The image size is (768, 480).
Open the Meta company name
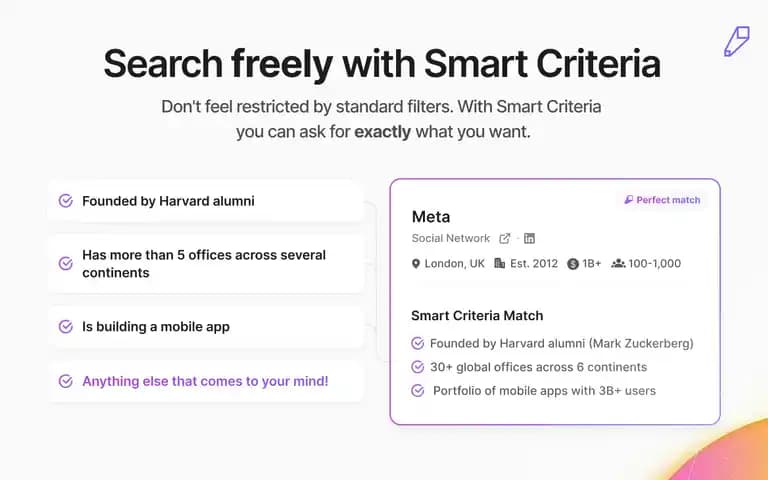click(431, 216)
